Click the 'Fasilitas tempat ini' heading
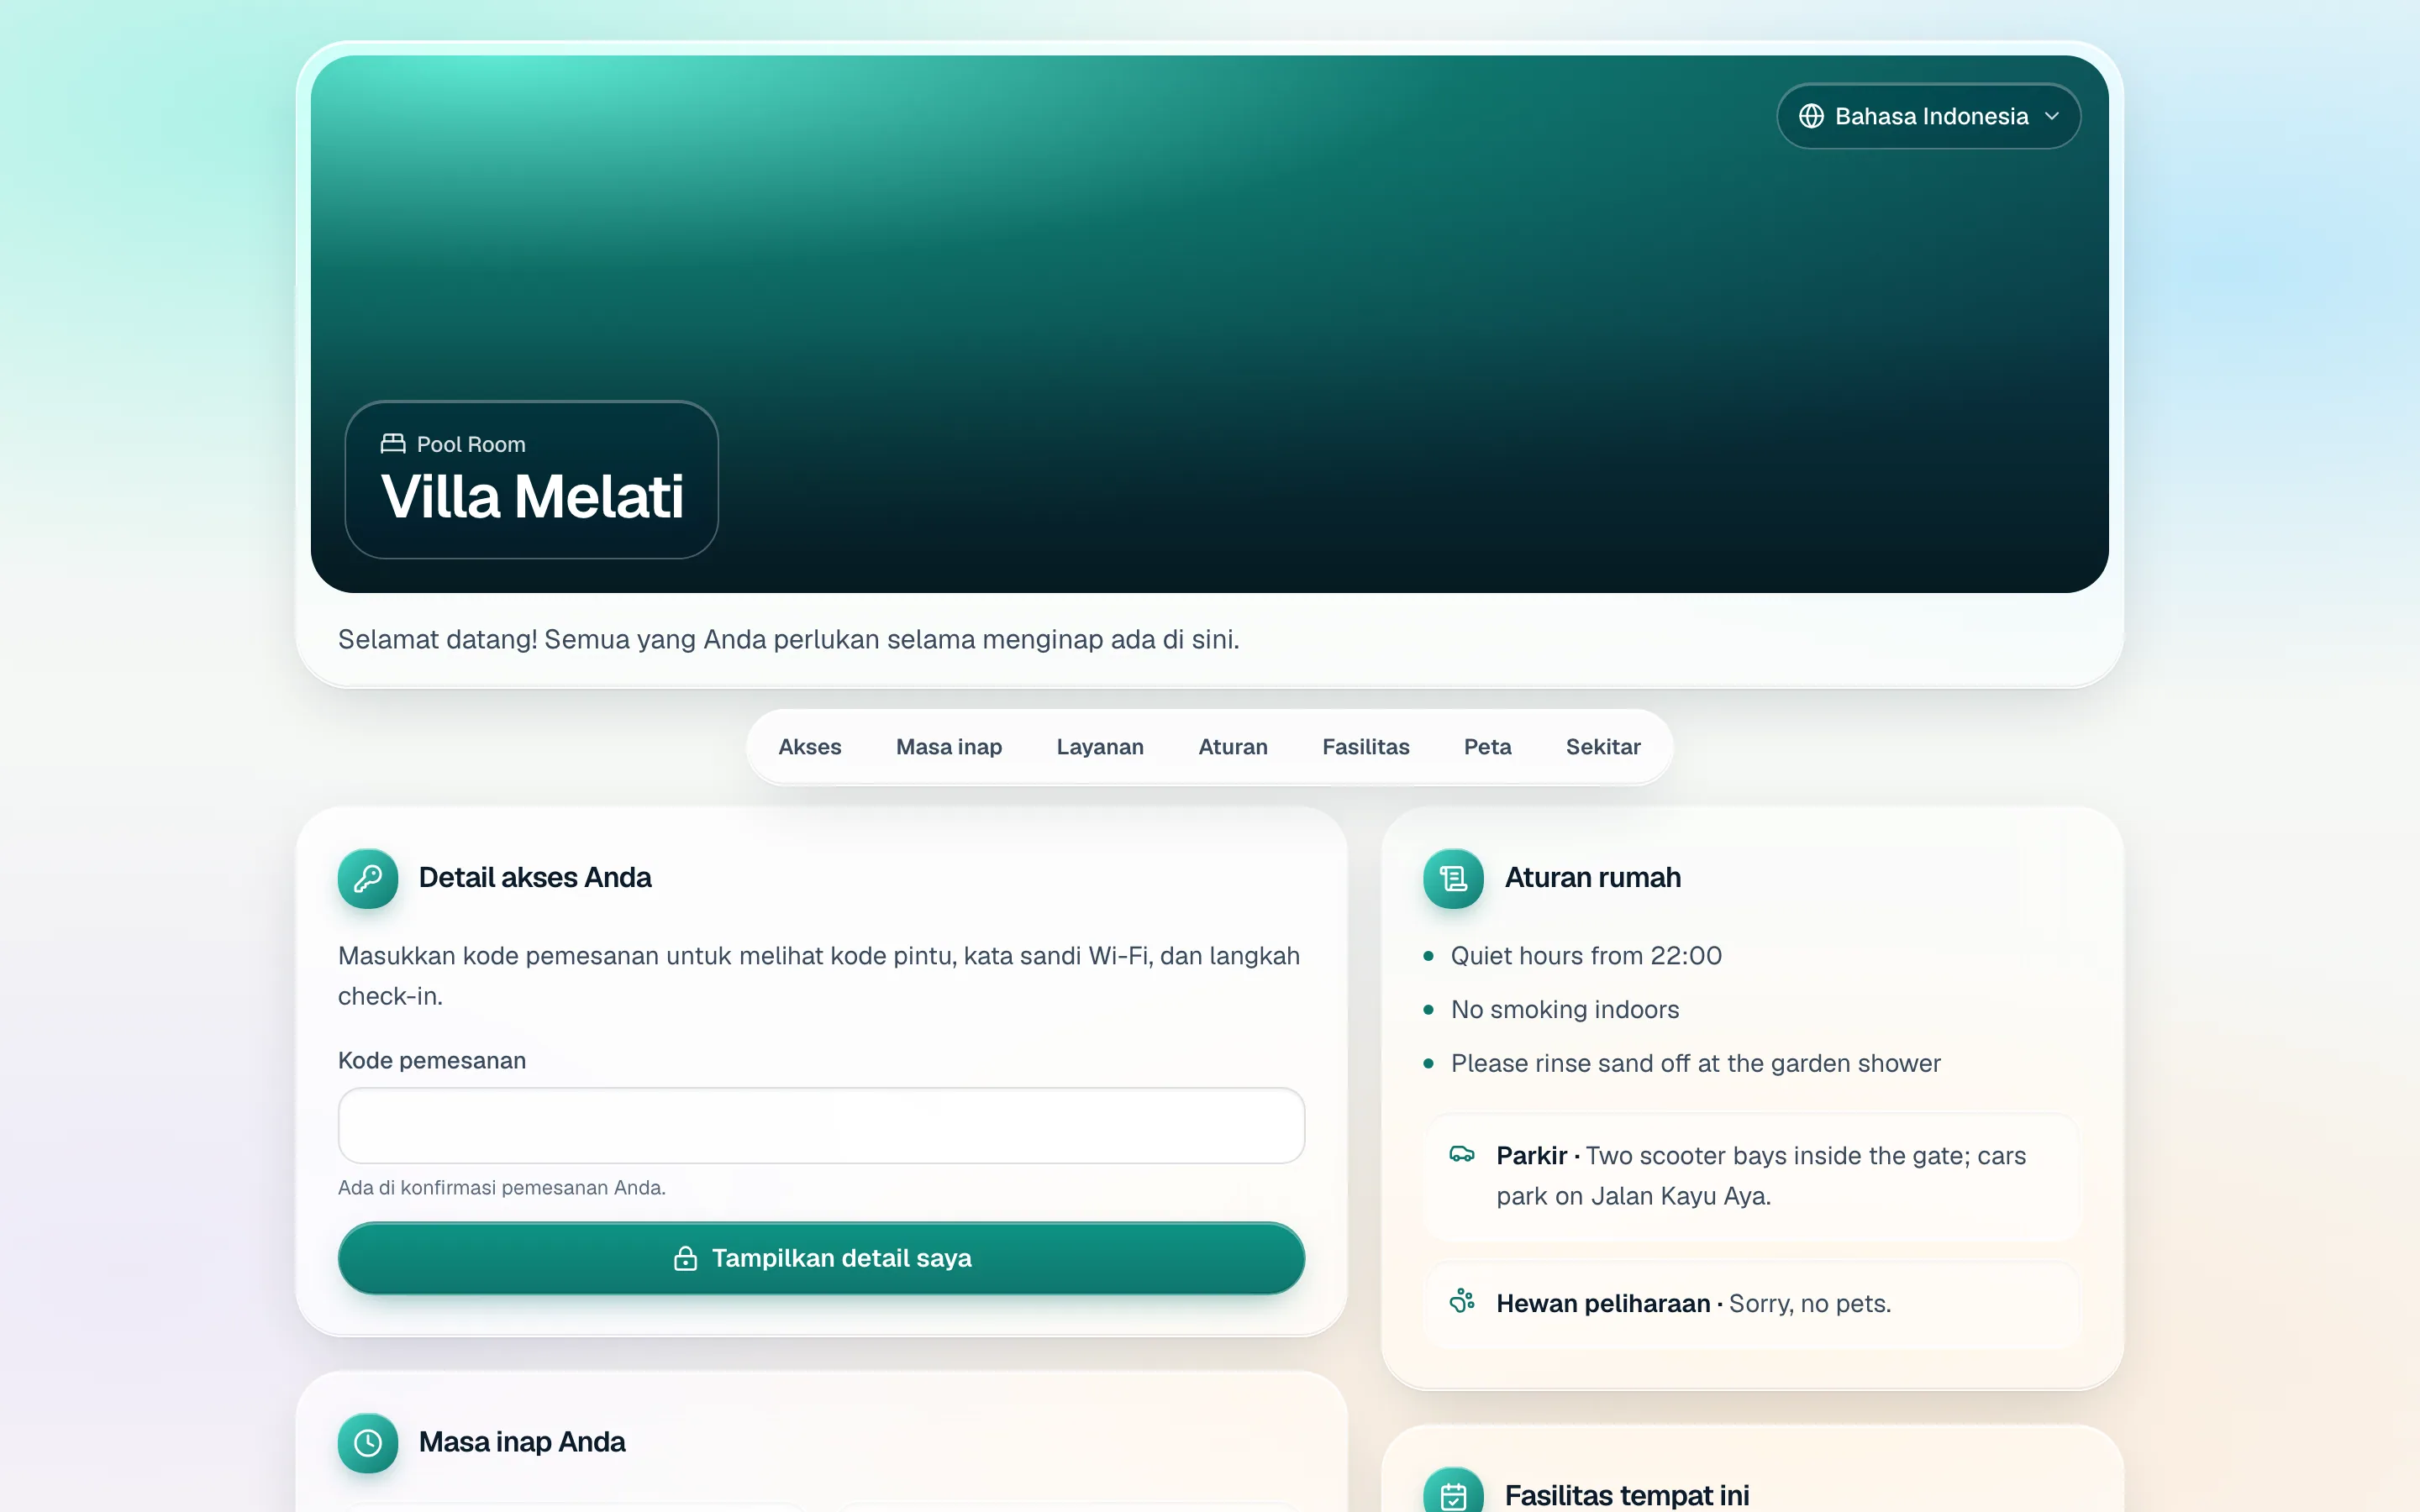This screenshot has height=1512, width=2420. [1627, 1495]
